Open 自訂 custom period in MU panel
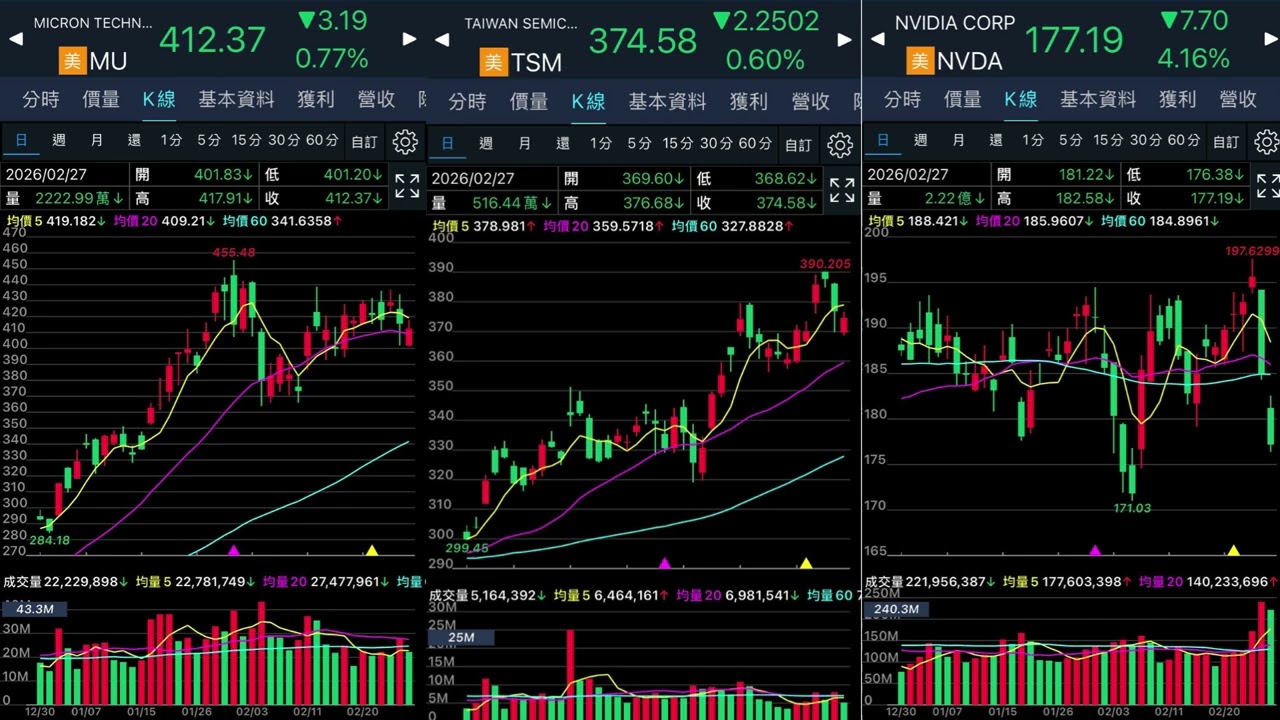1280x720 pixels. pyautogui.click(x=364, y=142)
